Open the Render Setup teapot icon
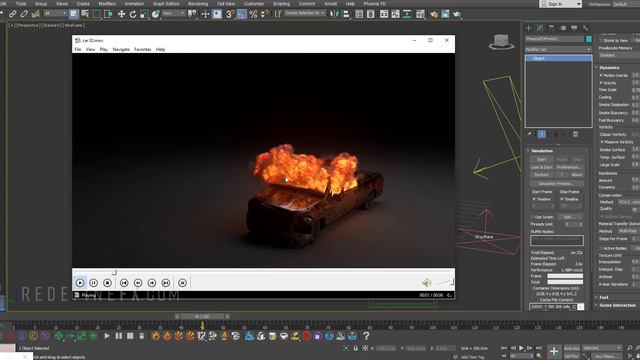The height and width of the screenshot is (360, 640). click(433, 14)
